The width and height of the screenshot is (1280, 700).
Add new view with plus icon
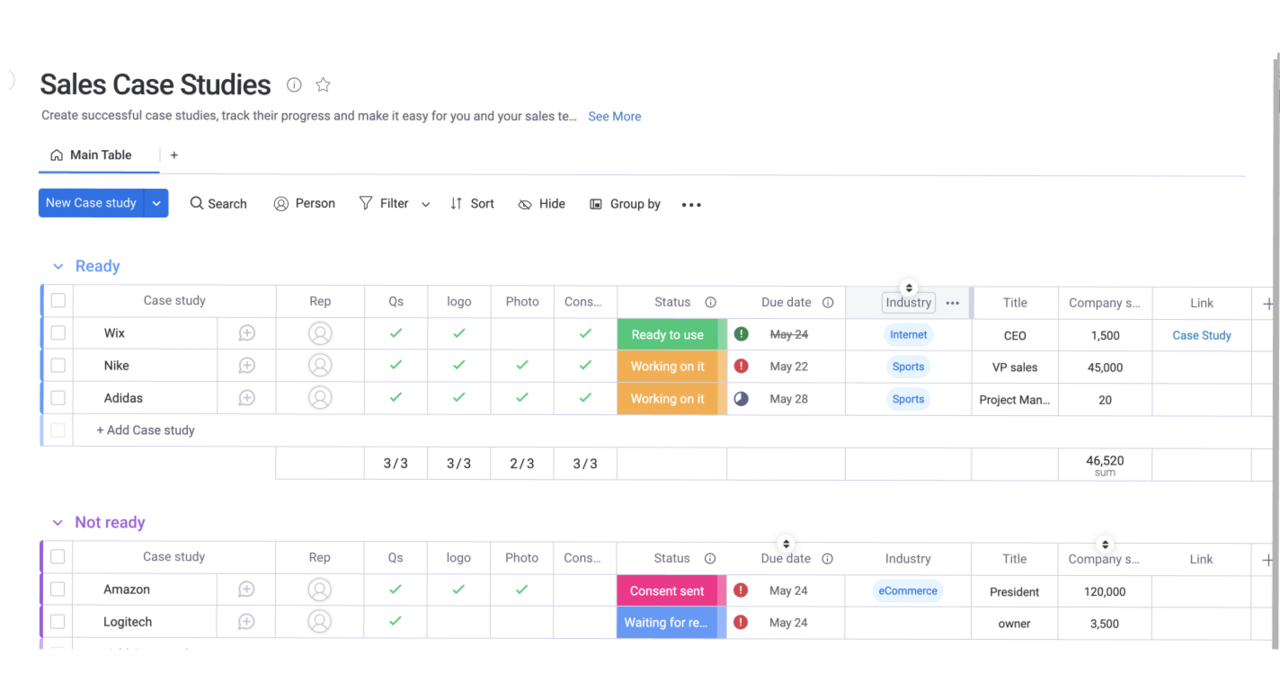click(174, 155)
